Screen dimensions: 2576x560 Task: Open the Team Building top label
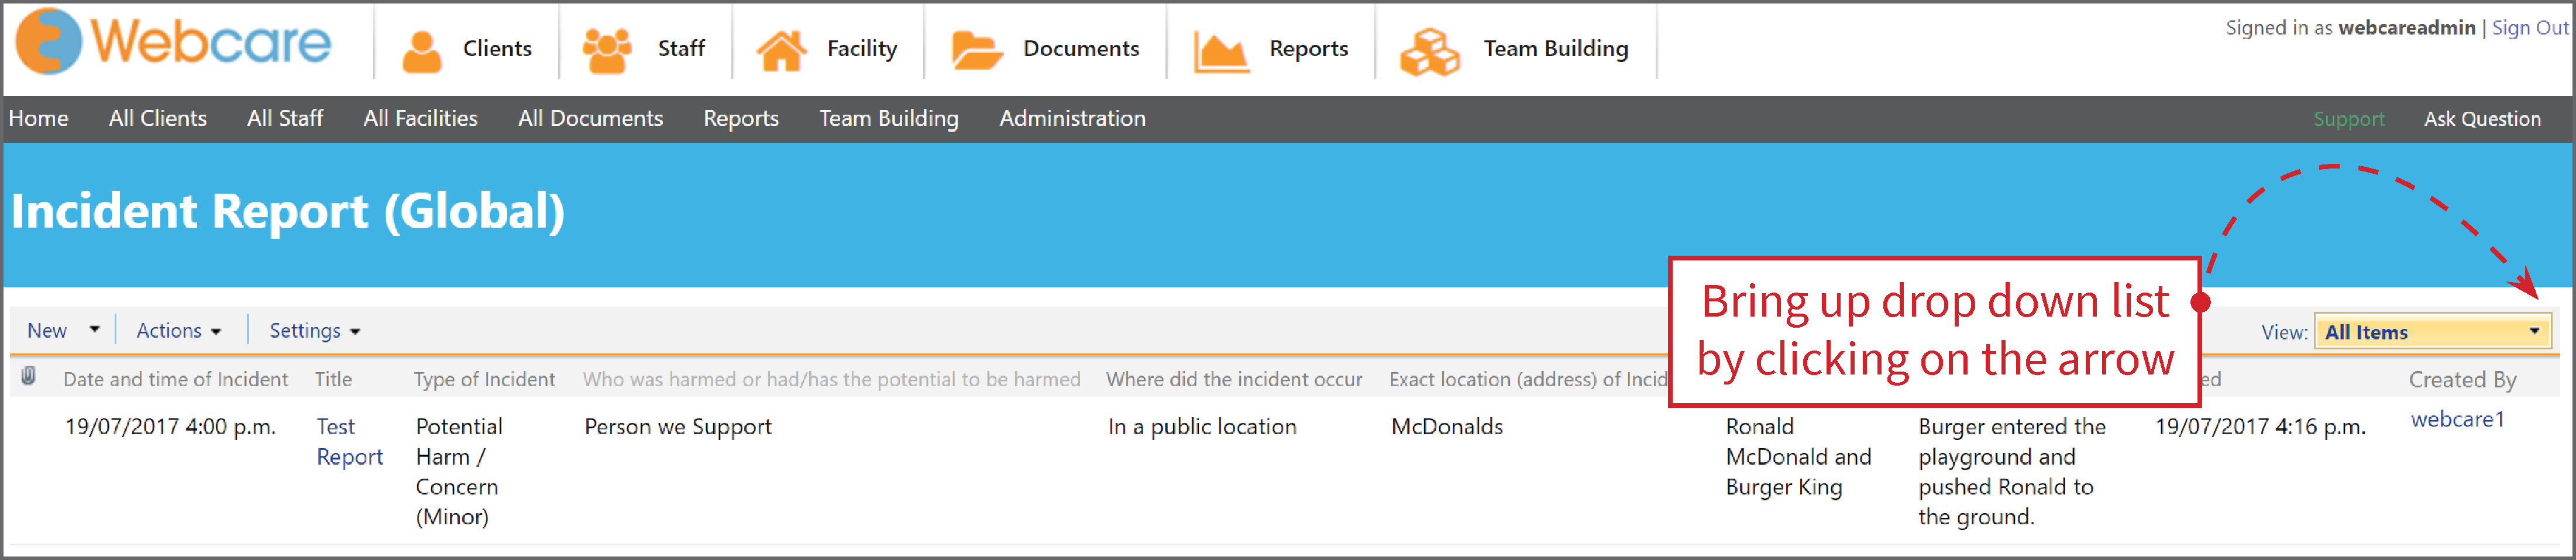[x=1556, y=49]
